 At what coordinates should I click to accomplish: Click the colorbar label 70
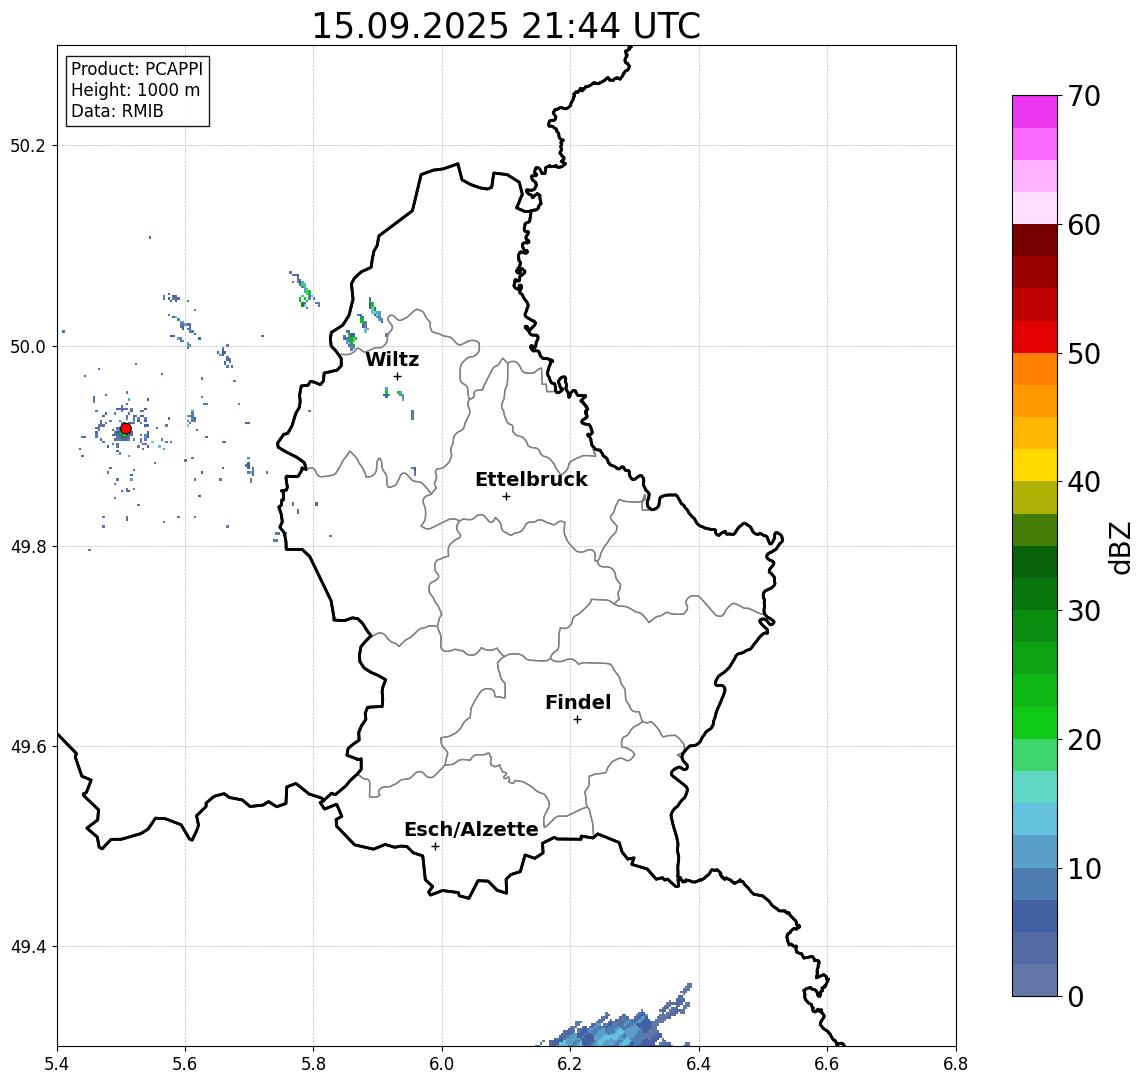click(1084, 96)
